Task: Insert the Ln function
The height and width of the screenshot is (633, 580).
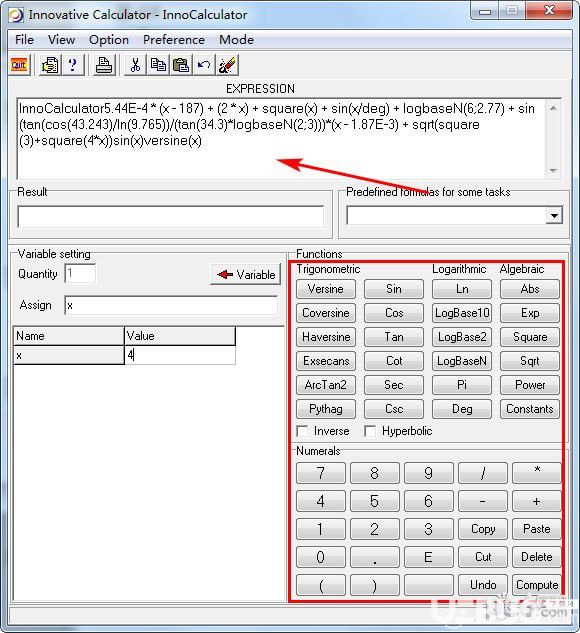Action: pos(462,289)
